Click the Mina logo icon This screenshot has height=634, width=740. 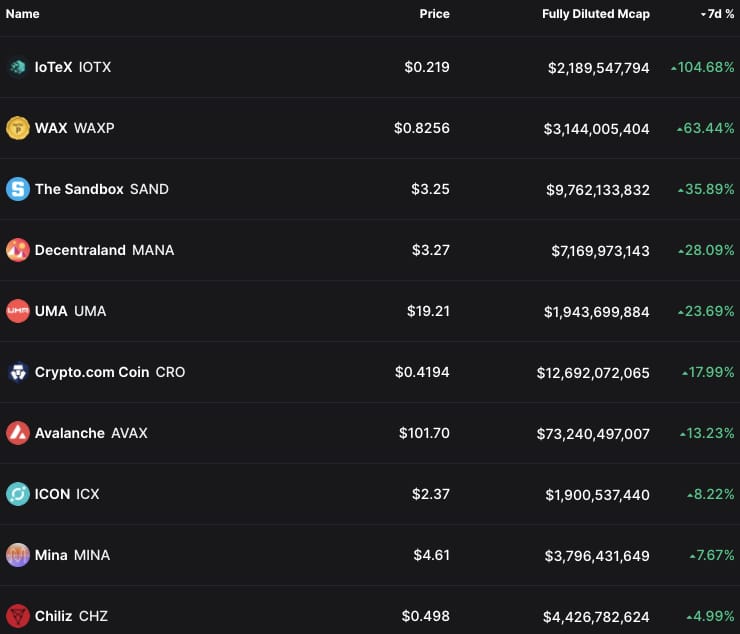(17, 555)
